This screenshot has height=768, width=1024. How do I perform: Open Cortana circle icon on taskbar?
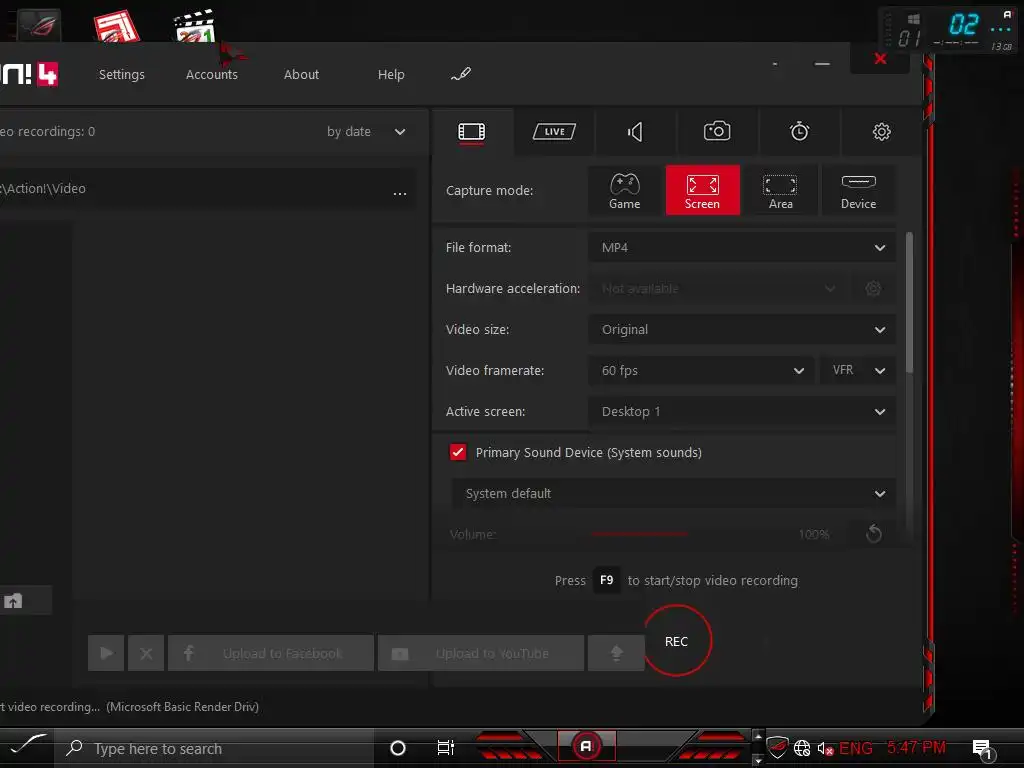[398, 748]
